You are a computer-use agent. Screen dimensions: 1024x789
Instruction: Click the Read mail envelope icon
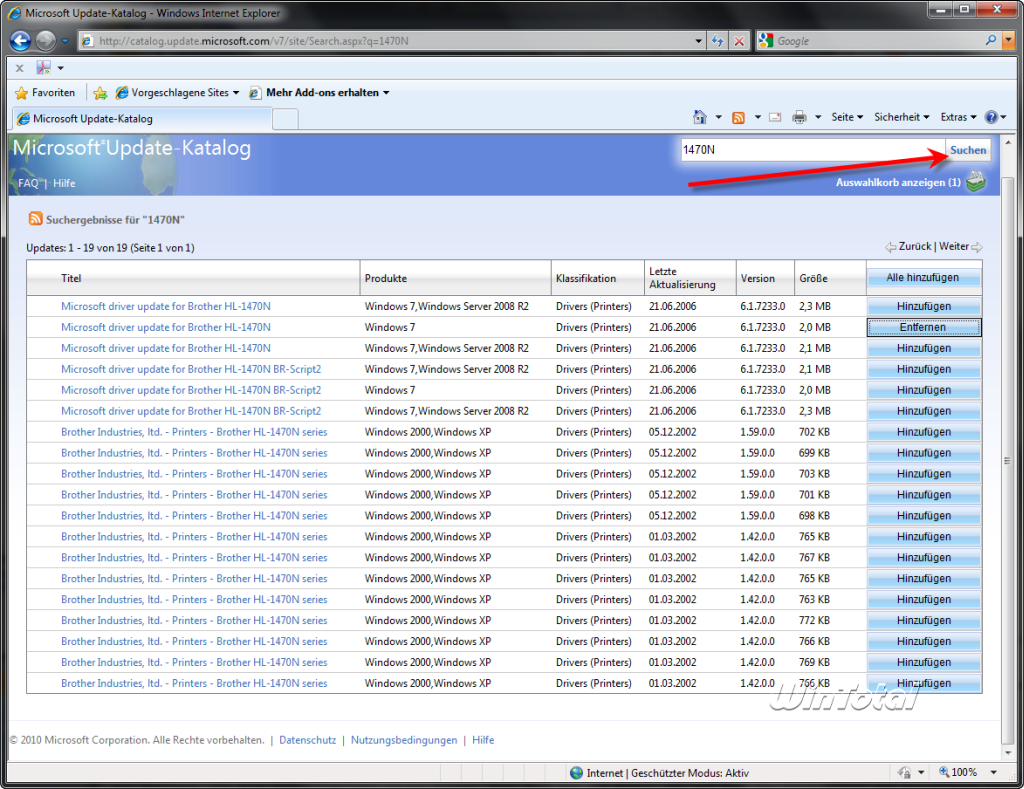(x=775, y=118)
